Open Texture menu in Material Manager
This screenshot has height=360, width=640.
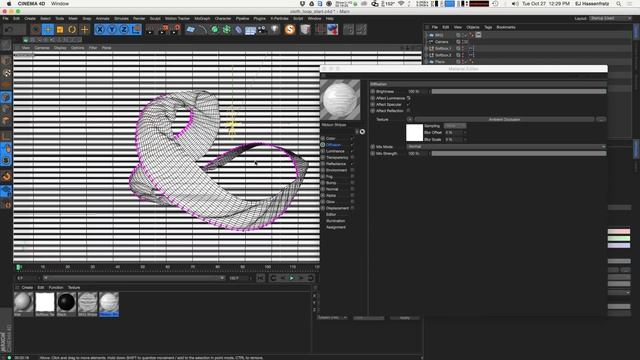(x=74, y=287)
